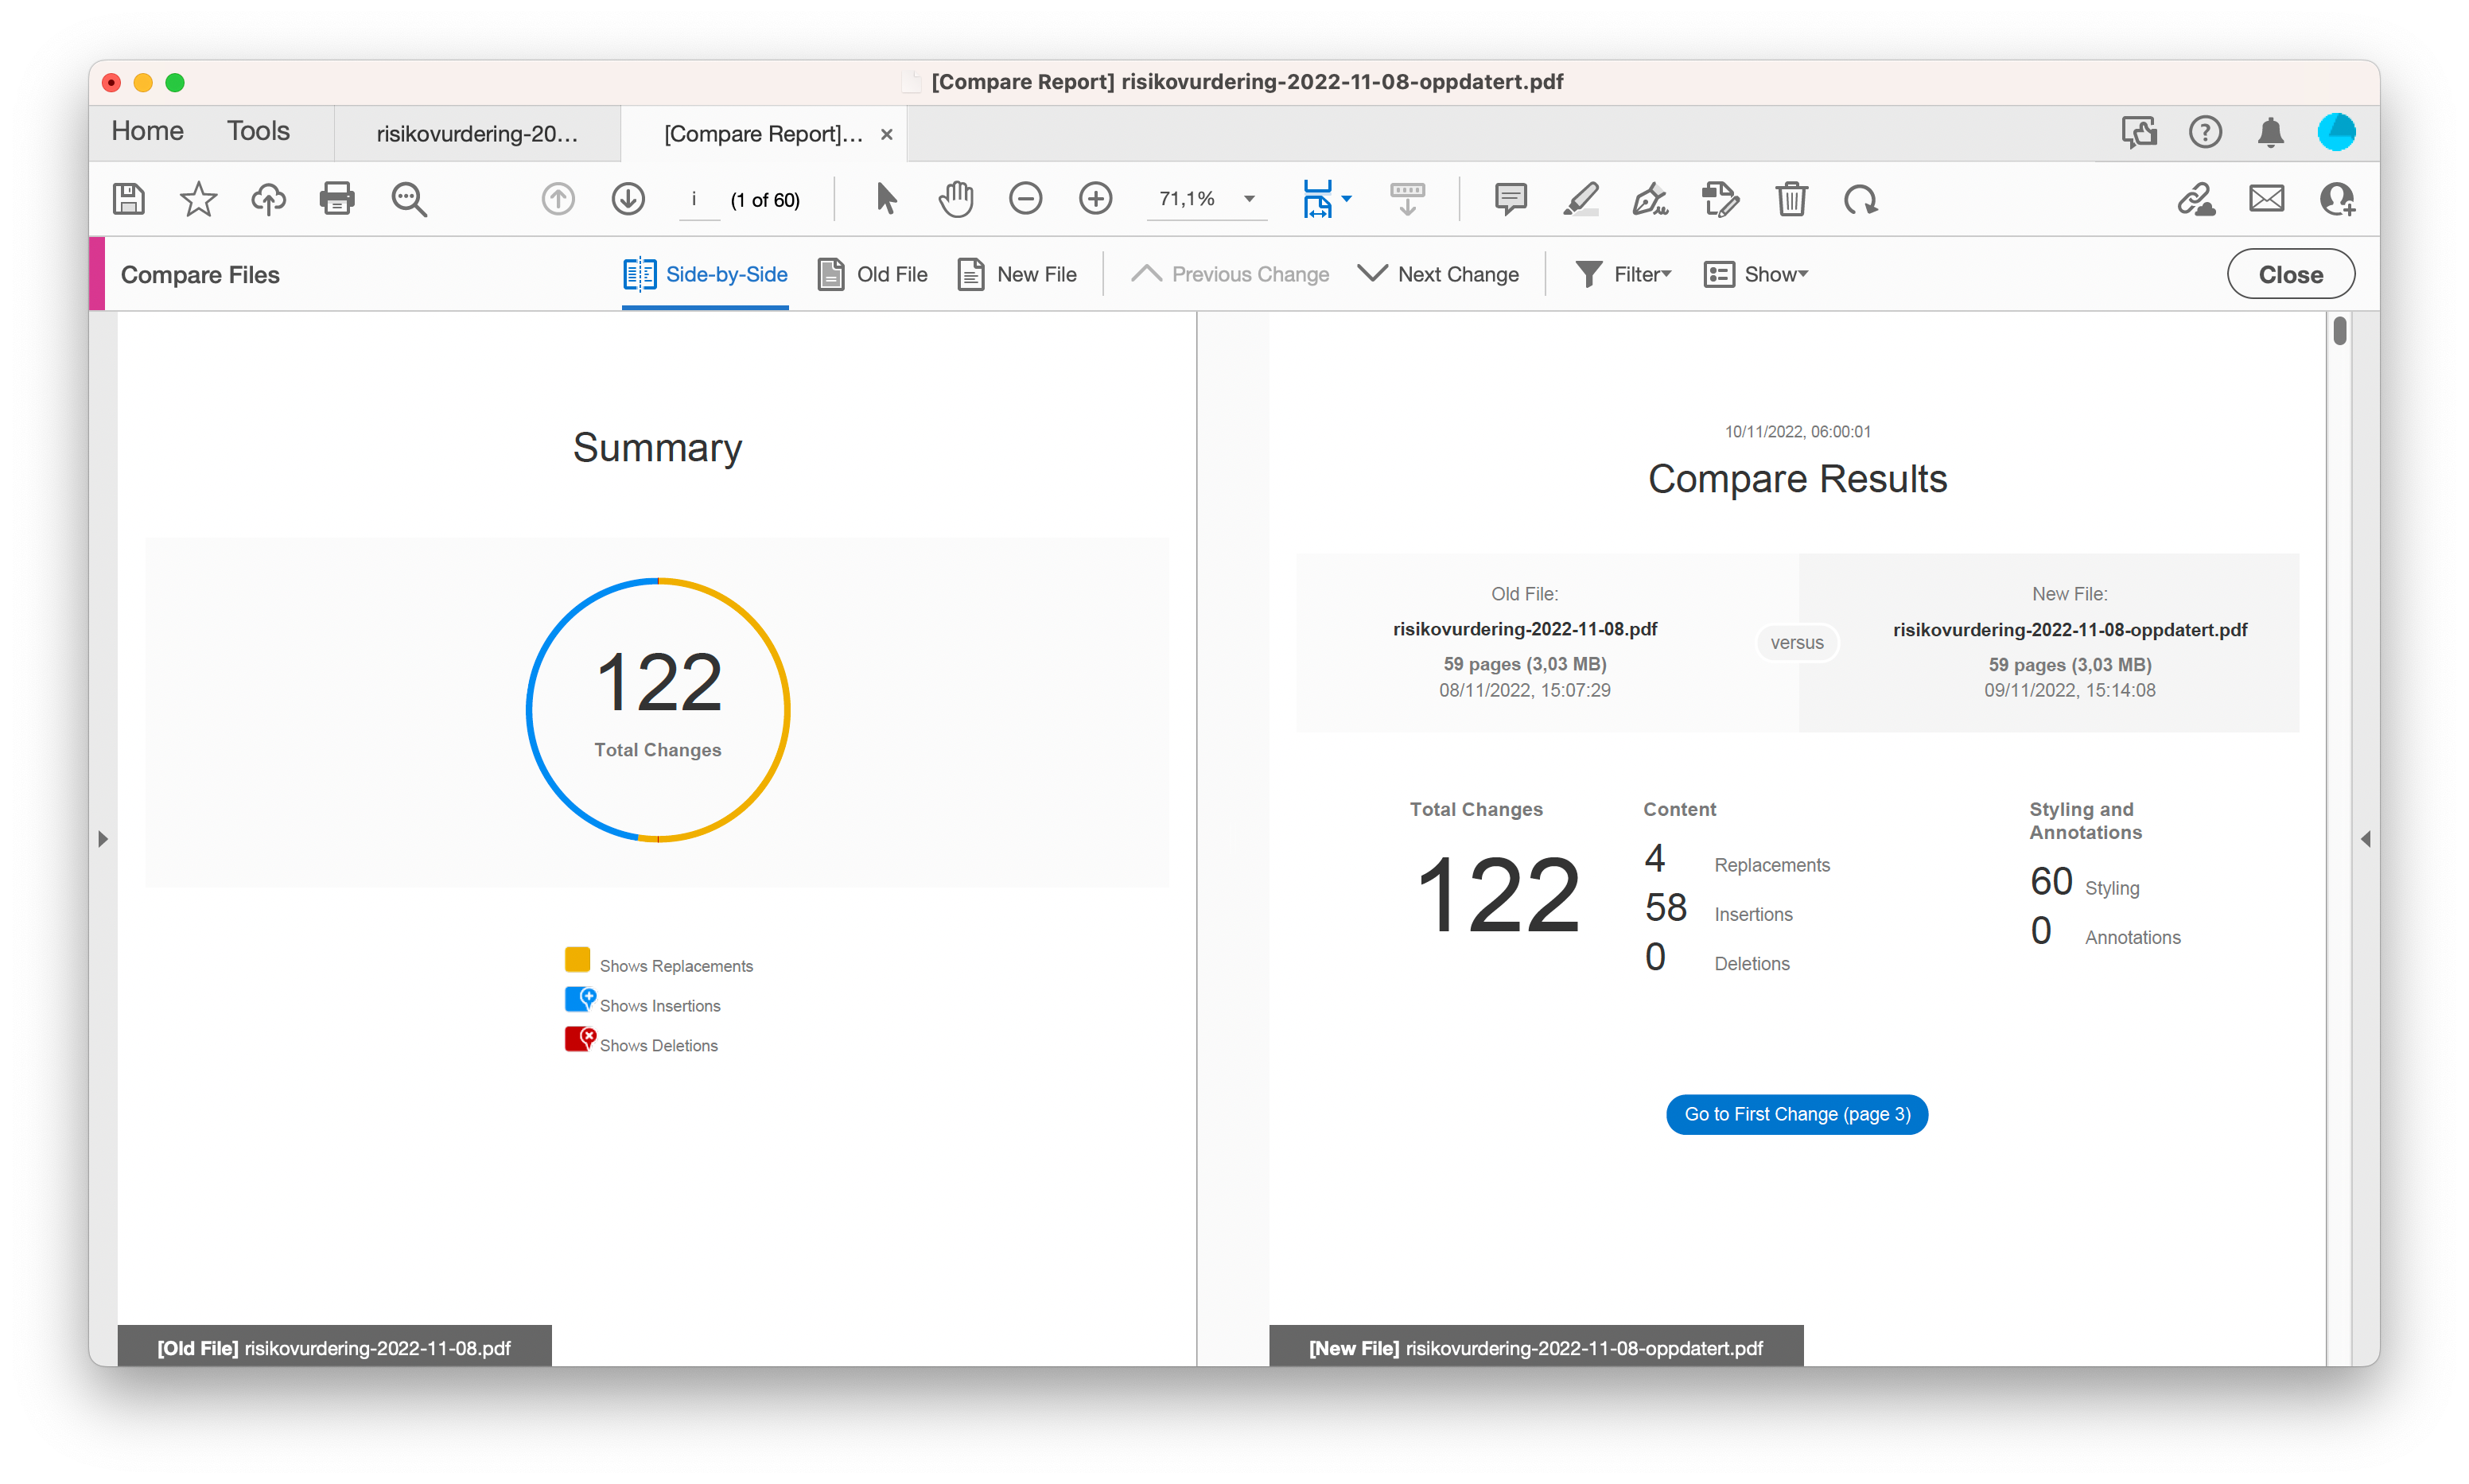2469x1484 pixels.
Task: Print the document with printer icon
Action: pos(337,199)
